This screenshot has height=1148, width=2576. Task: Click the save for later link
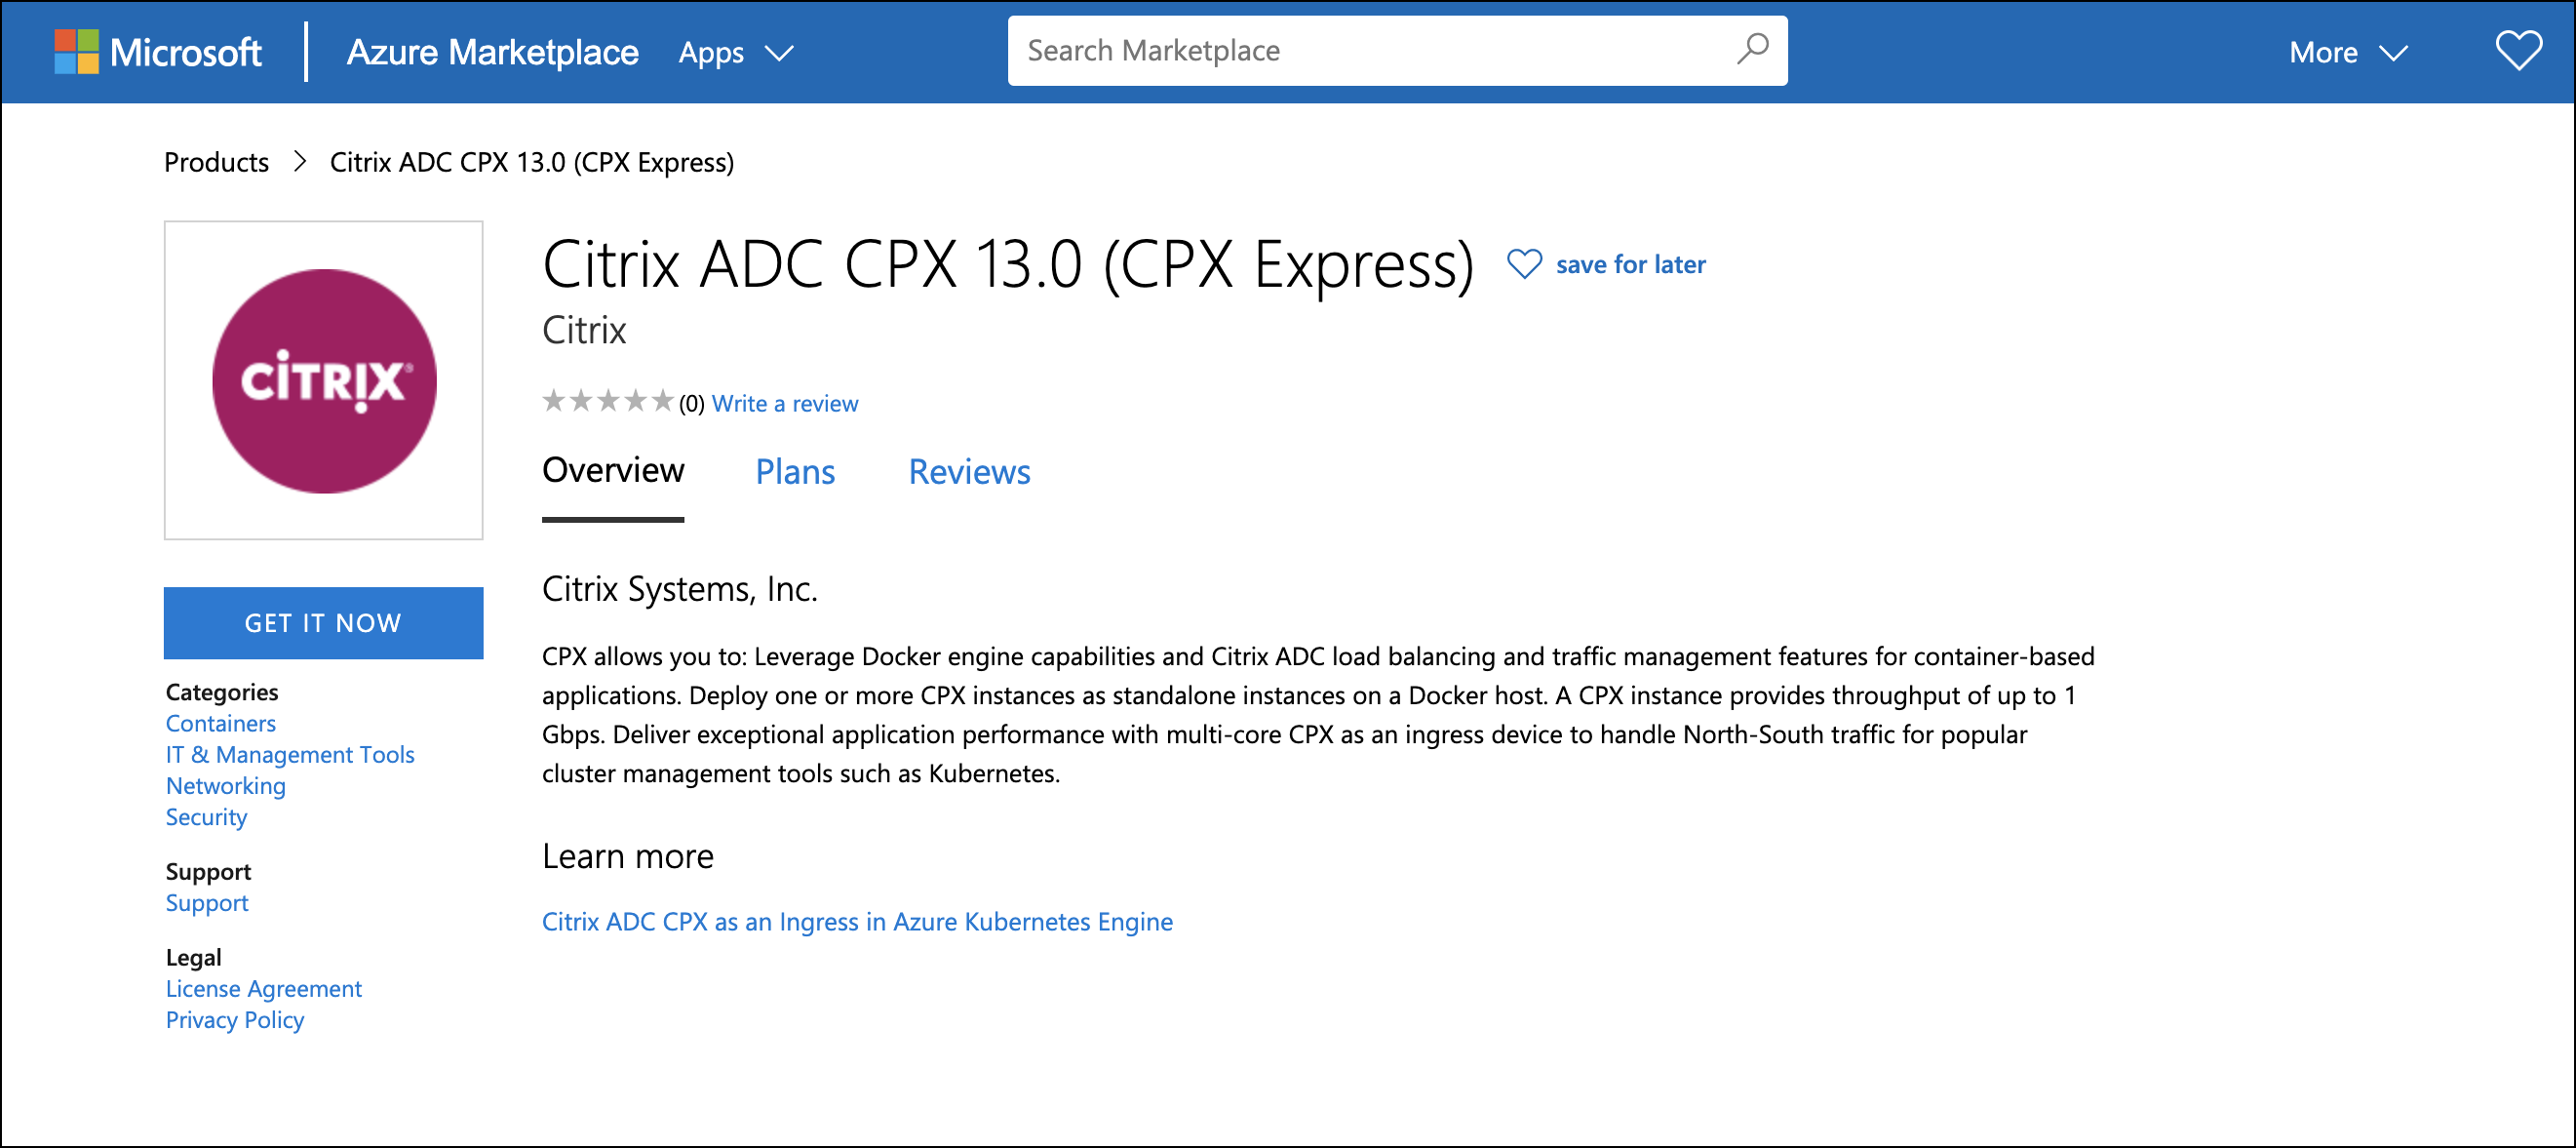click(x=1630, y=264)
